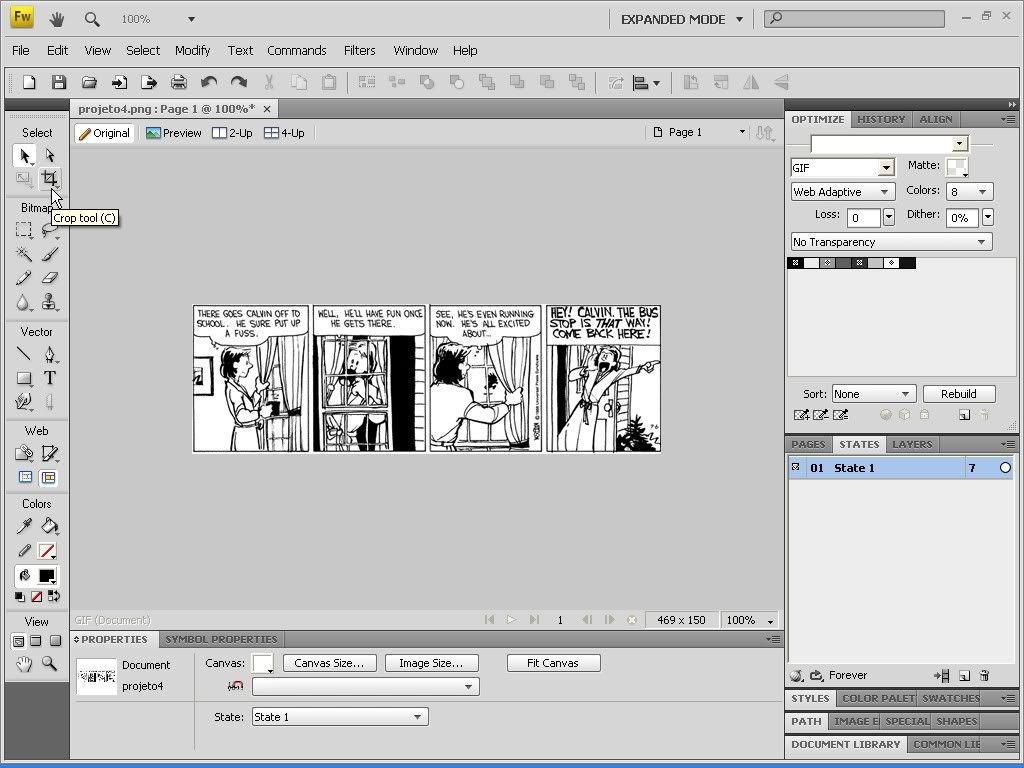Select the Blur tool

[24, 302]
